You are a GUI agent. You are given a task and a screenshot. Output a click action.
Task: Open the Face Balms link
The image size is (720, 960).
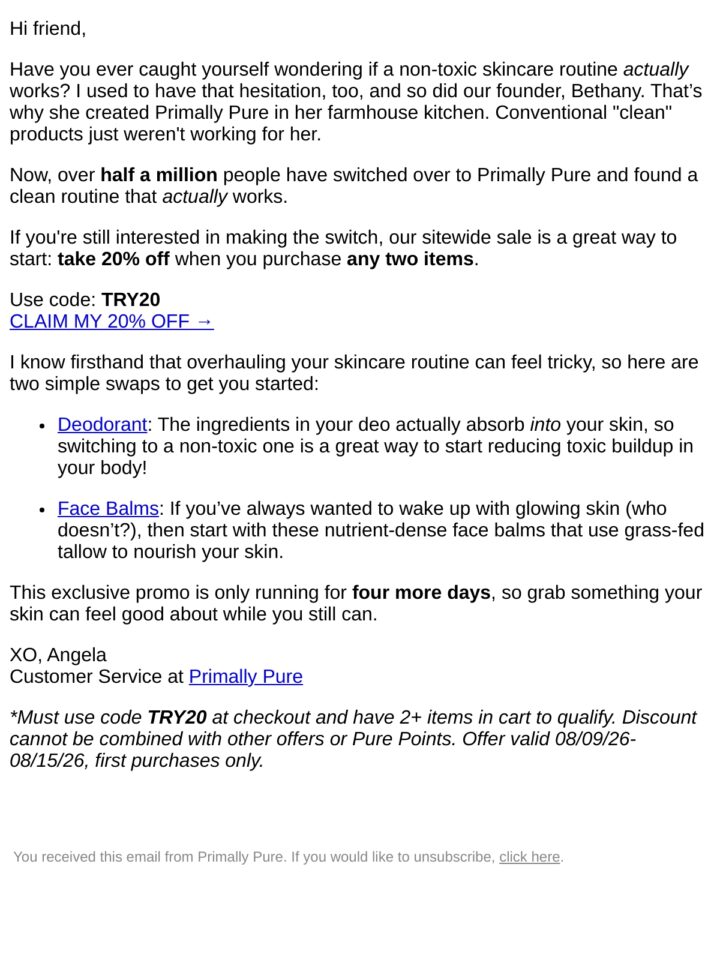tap(108, 508)
